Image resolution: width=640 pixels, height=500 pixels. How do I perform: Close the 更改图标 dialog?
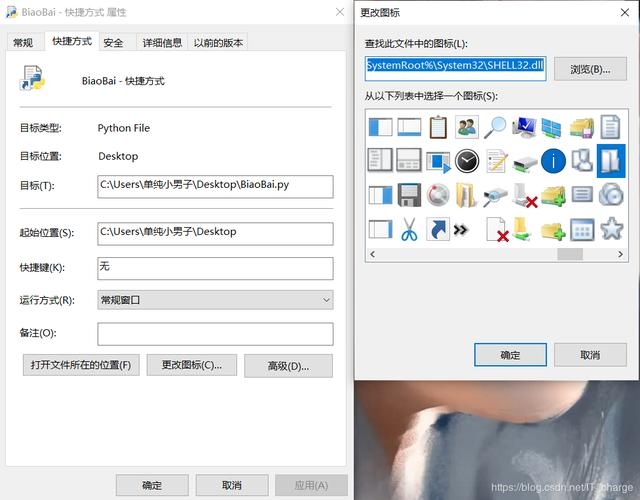pyautogui.click(x=624, y=13)
